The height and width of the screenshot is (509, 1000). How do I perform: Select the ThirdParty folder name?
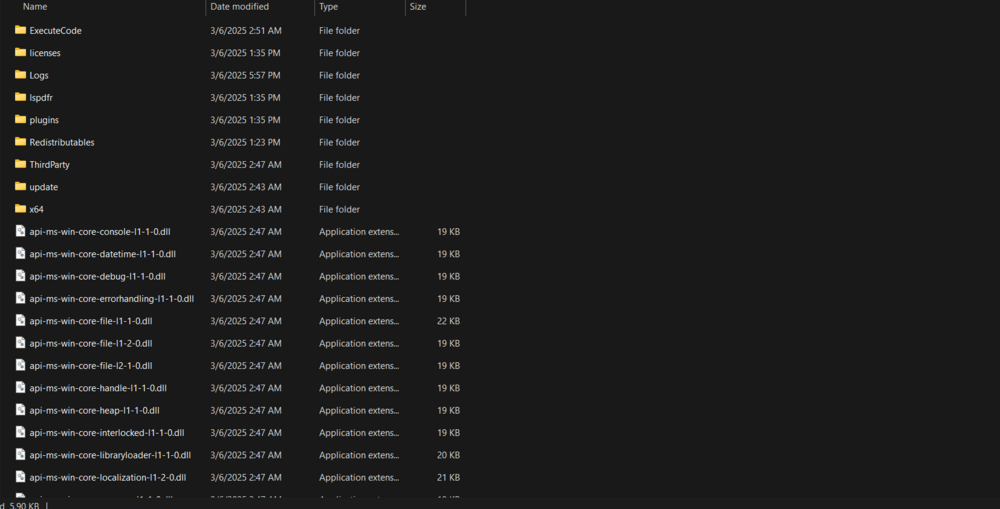50,165
